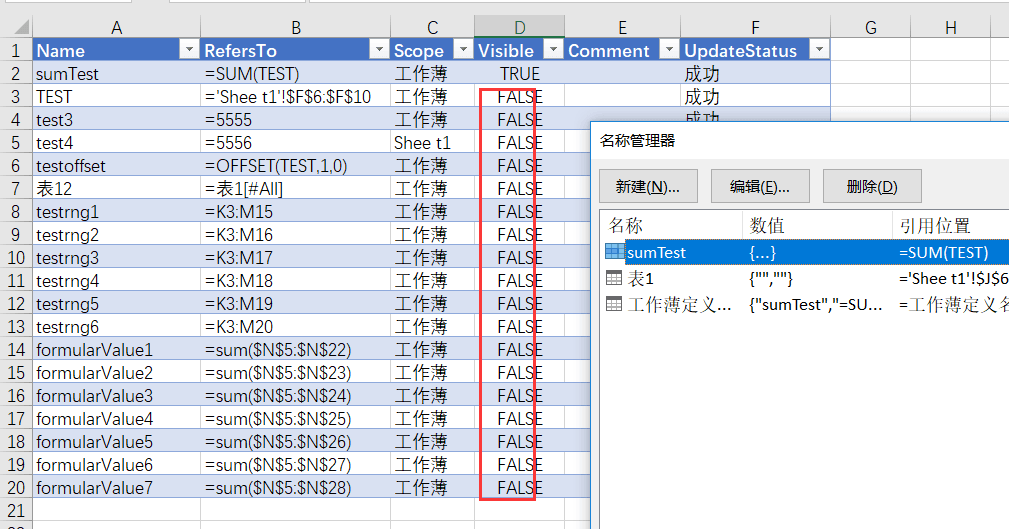Click cell with =SUM(TEST) in the worksheet
Screen dimensions: 1009x529
[x=295, y=73]
